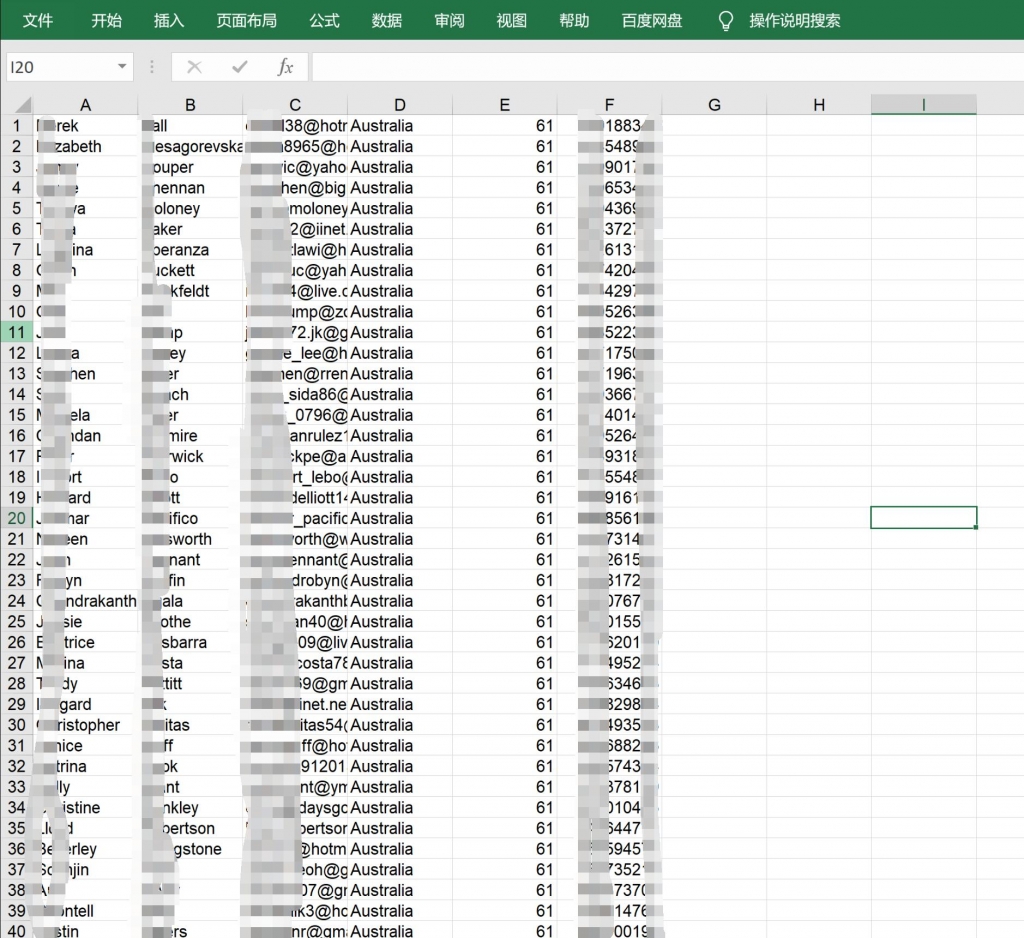The height and width of the screenshot is (938, 1024).
Task: Click cell C11 with '72.jk@g'
Action: pos(295,332)
